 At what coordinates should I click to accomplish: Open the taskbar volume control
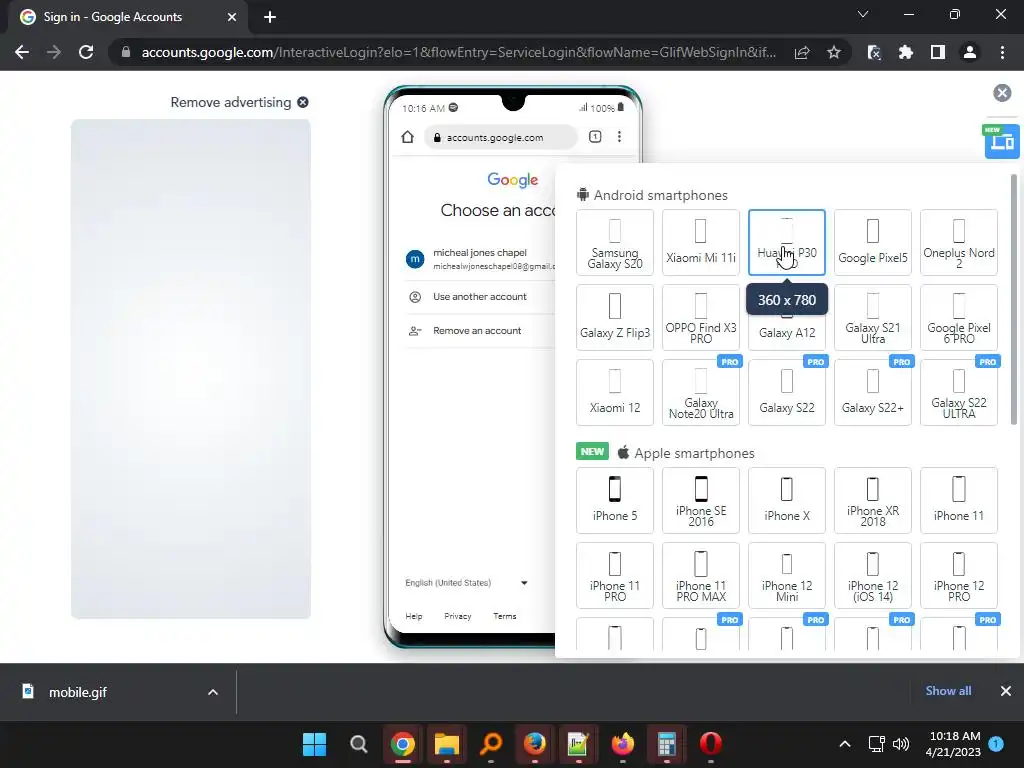pyautogui.click(x=901, y=744)
